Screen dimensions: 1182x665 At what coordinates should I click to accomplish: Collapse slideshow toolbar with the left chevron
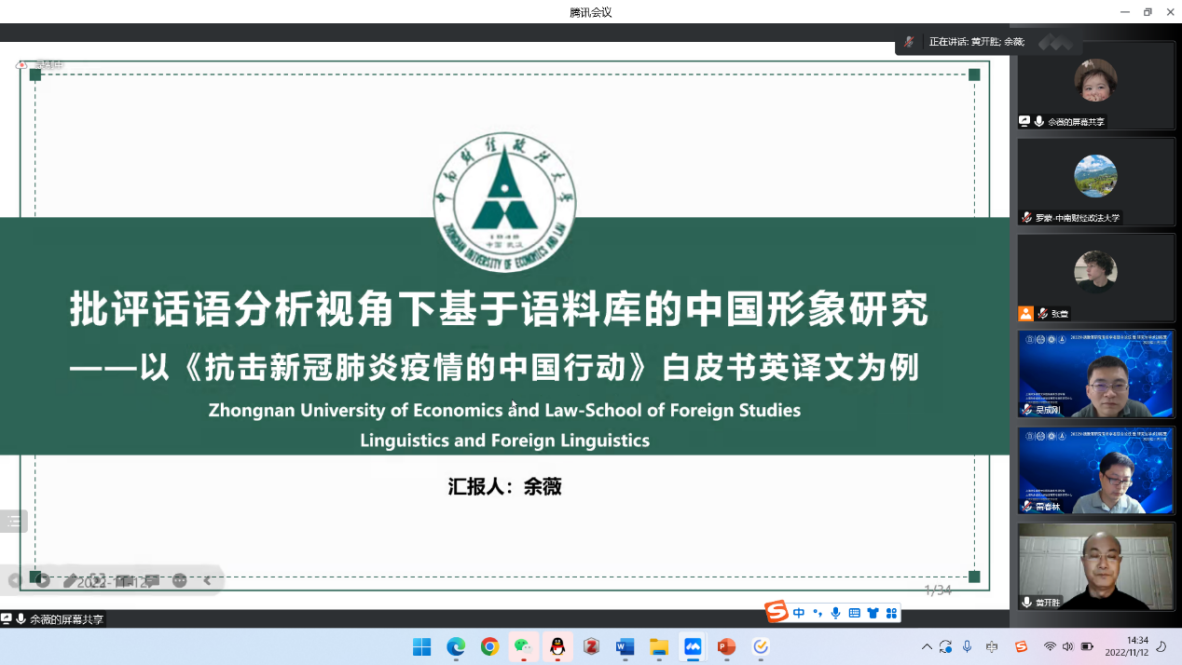207,581
